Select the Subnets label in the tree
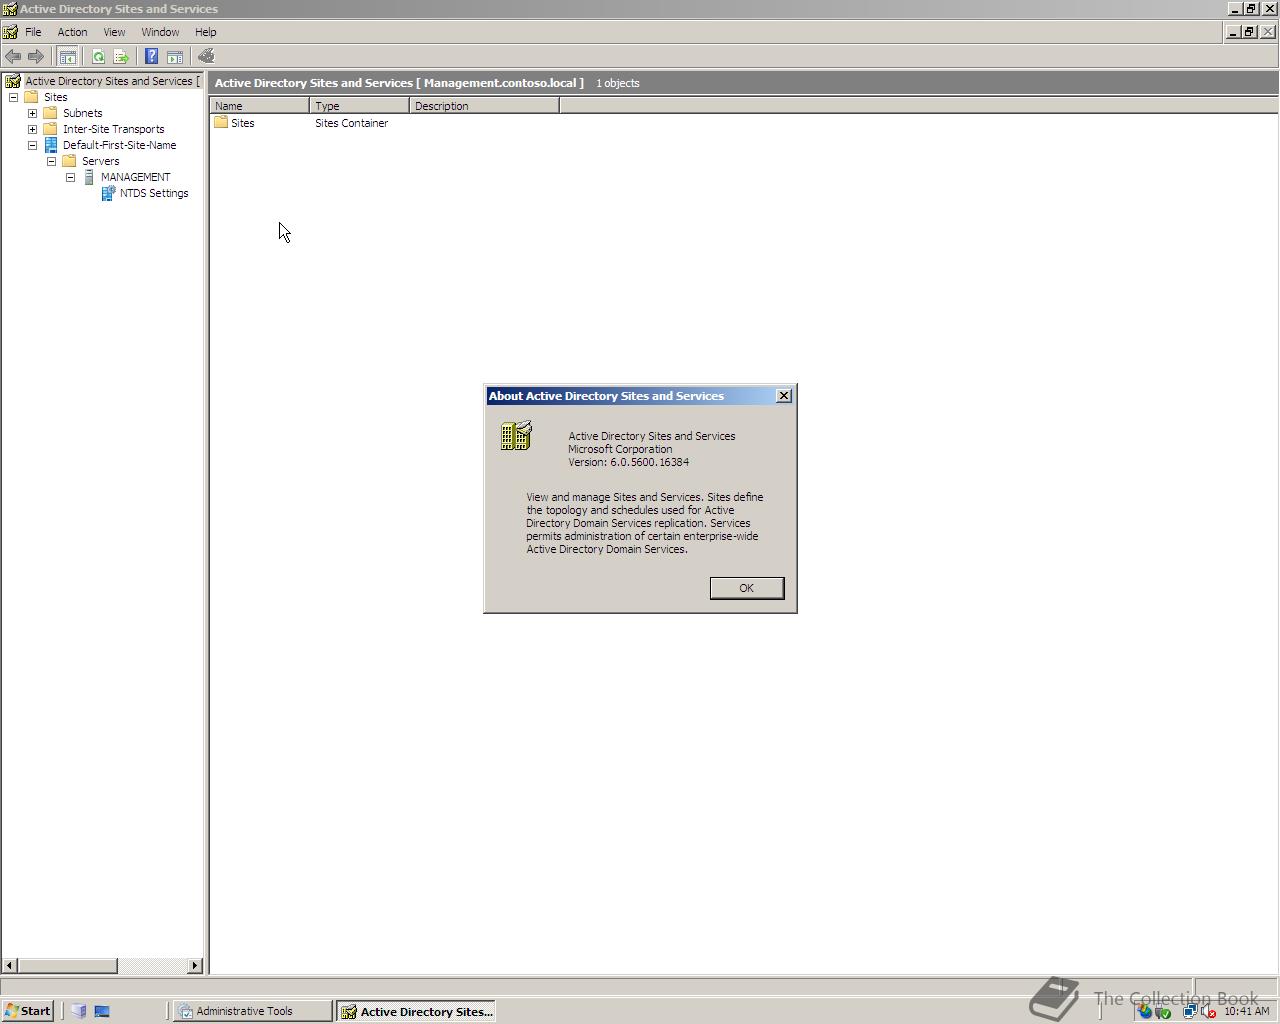 82,113
